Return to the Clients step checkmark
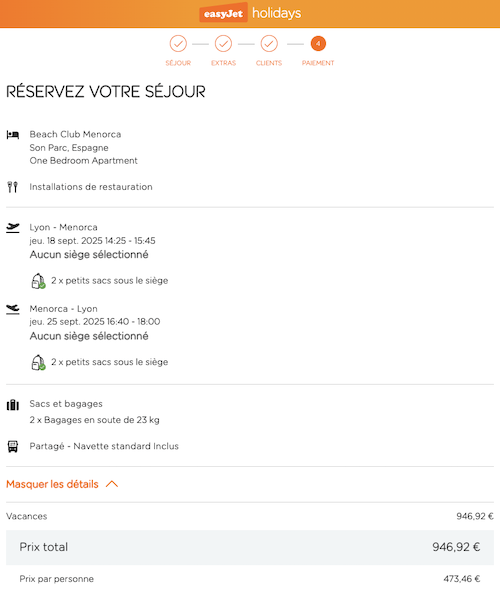 click(x=269, y=44)
